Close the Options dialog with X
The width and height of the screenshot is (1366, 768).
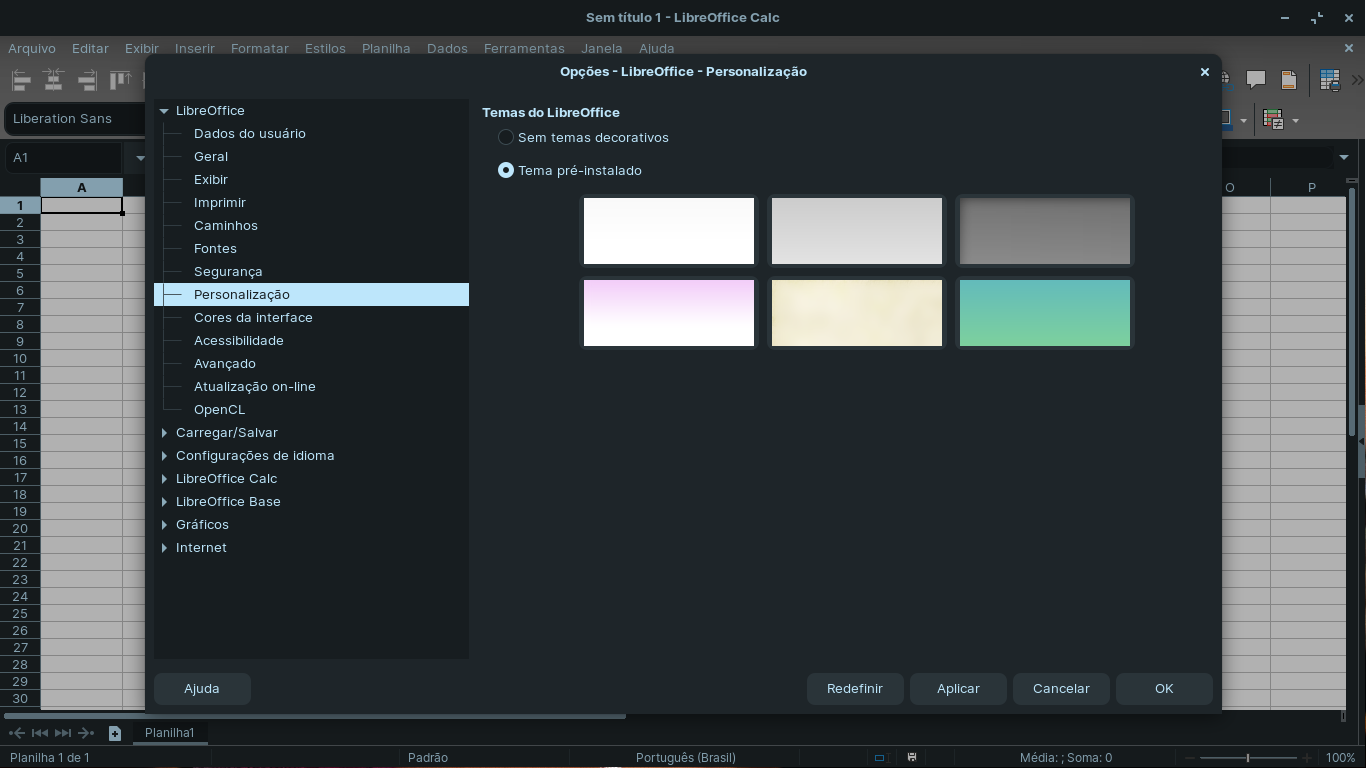coord(1205,71)
